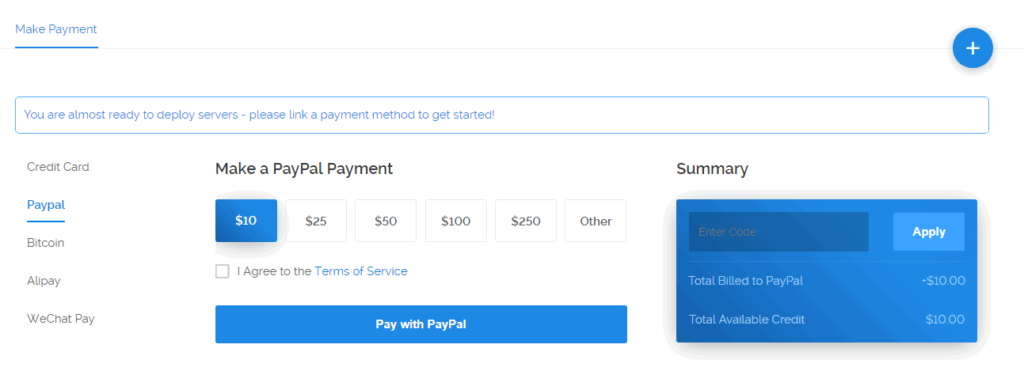Click the Pay with PayPal button
1024x386 pixels.
point(421,324)
